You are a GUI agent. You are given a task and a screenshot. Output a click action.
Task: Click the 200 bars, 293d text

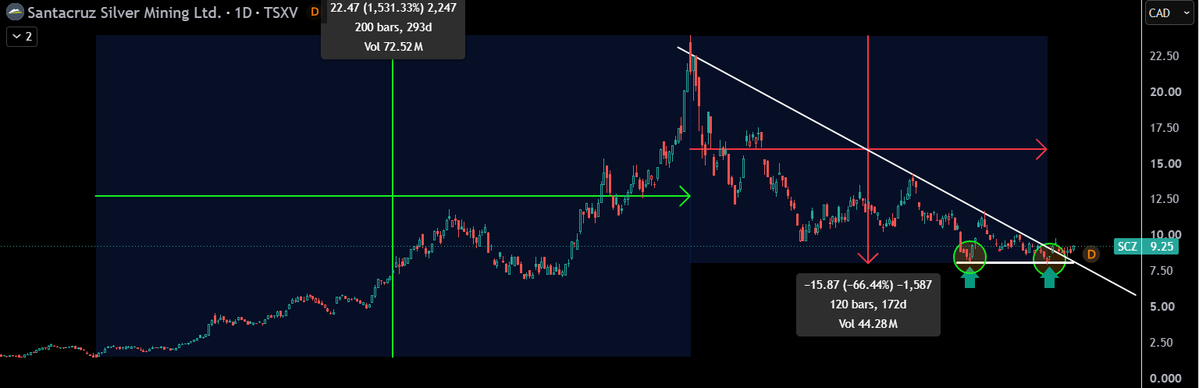coord(392,27)
